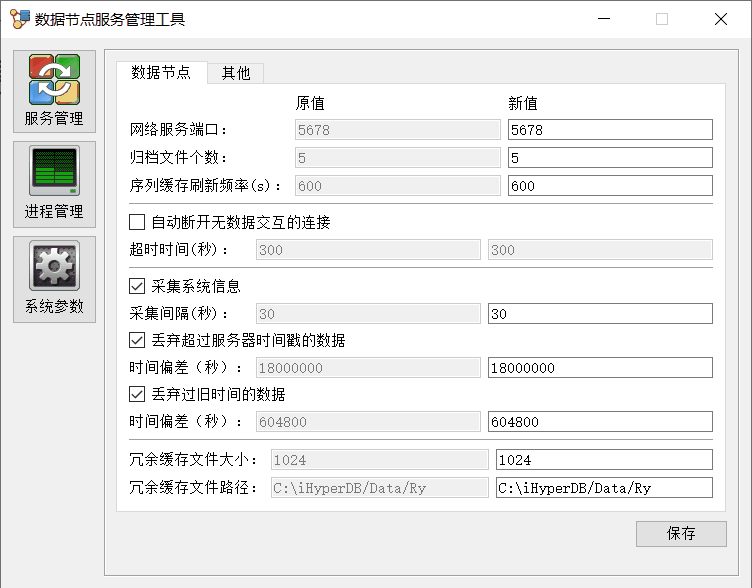Image resolution: width=752 pixels, height=588 pixels.
Task: Click the new value field for 网络服务端口
Action: point(610,130)
